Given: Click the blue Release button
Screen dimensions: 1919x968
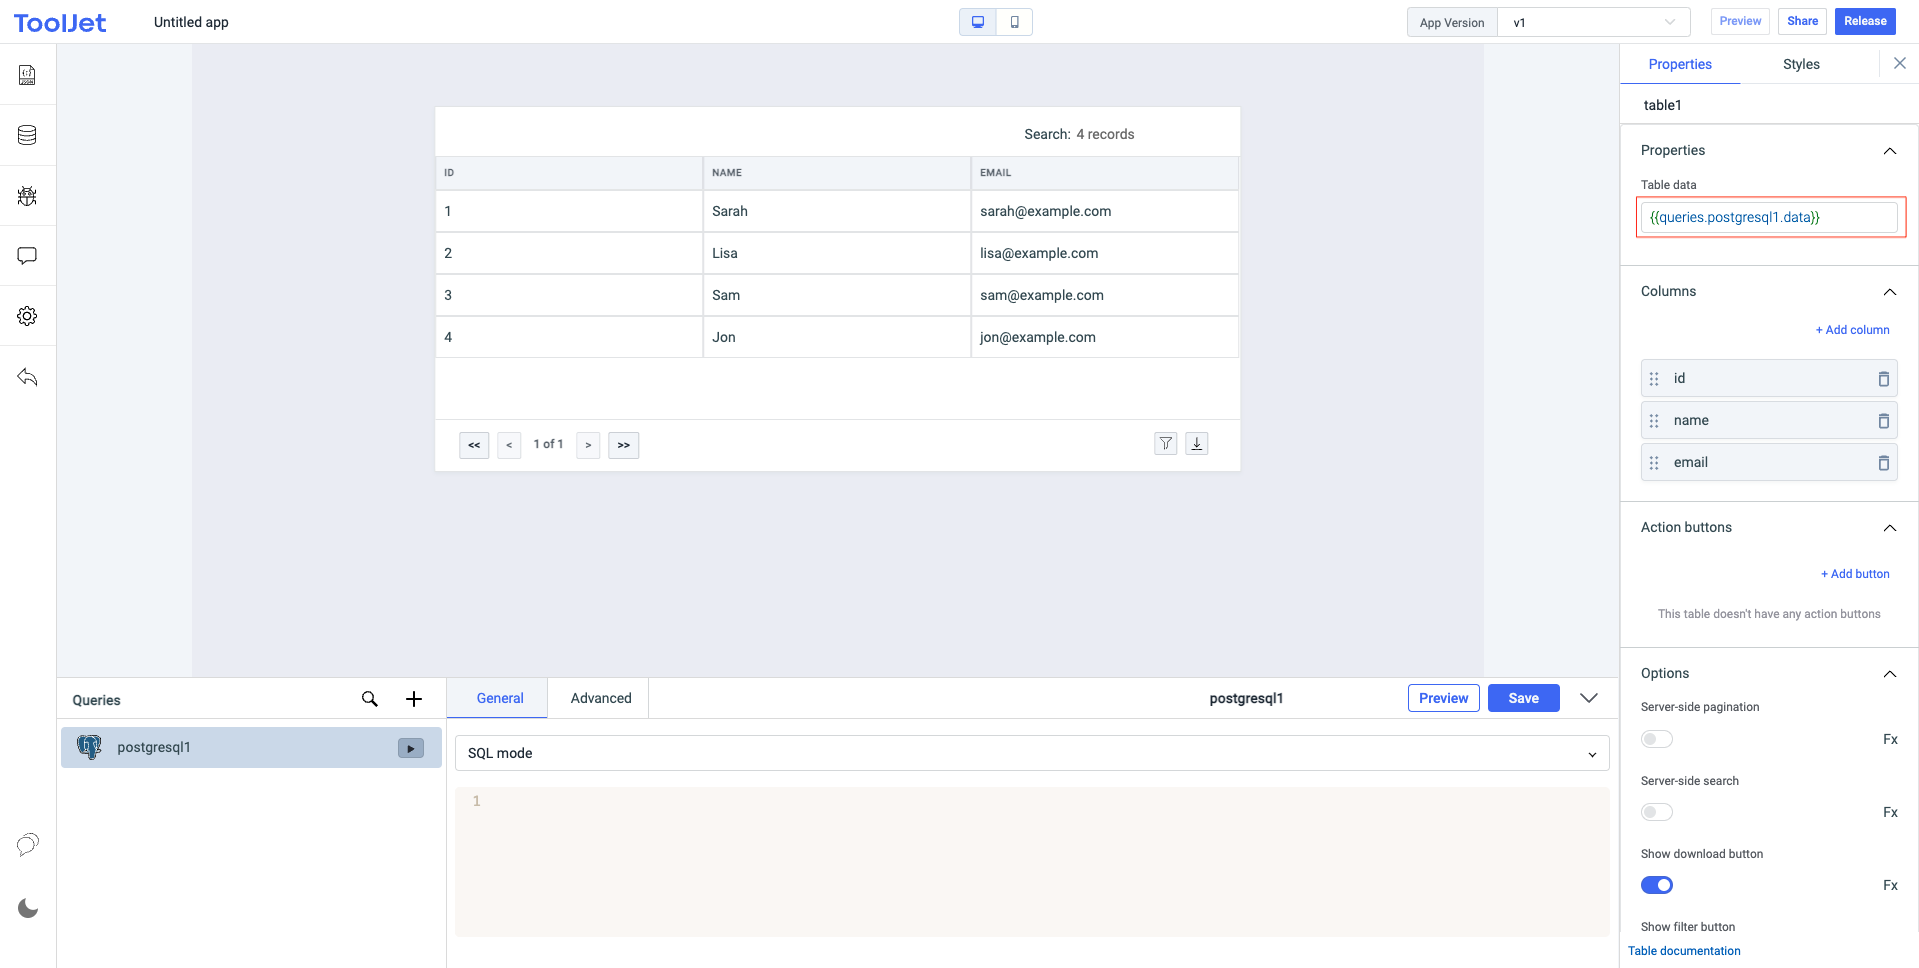Looking at the screenshot, I should [x=1864, y=21].
